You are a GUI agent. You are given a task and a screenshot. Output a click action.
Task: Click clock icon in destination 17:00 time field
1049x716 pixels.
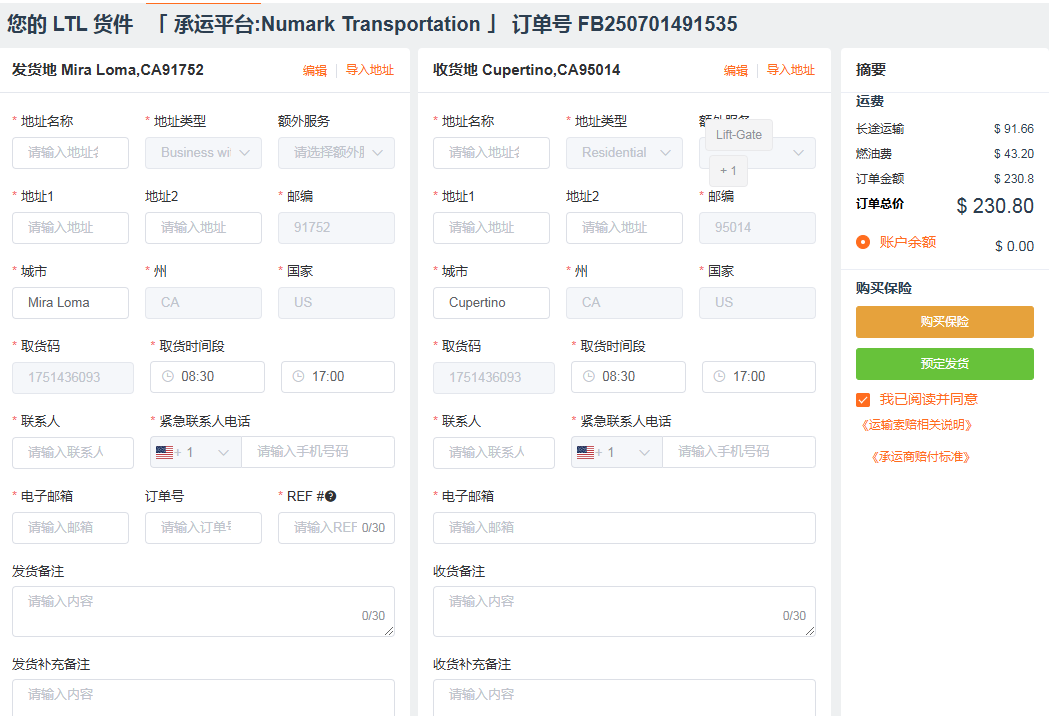point(719,377)
